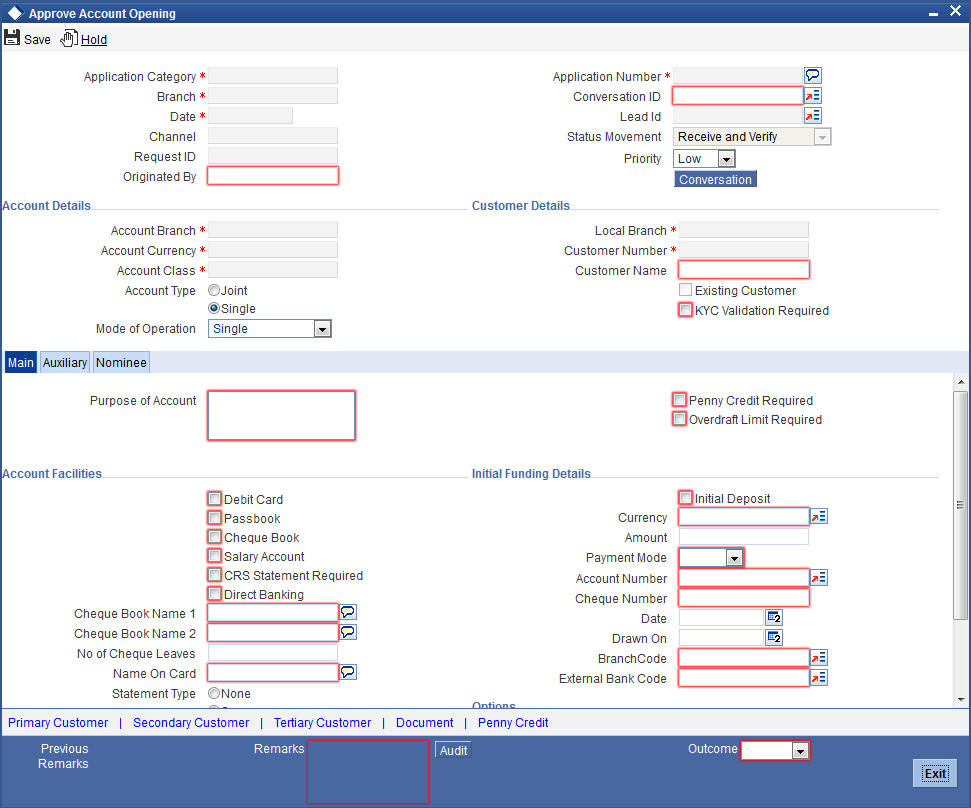971x808 pixels.
Task: Click the vertical scrollbar thumb
Action: [x=960, y=505]
